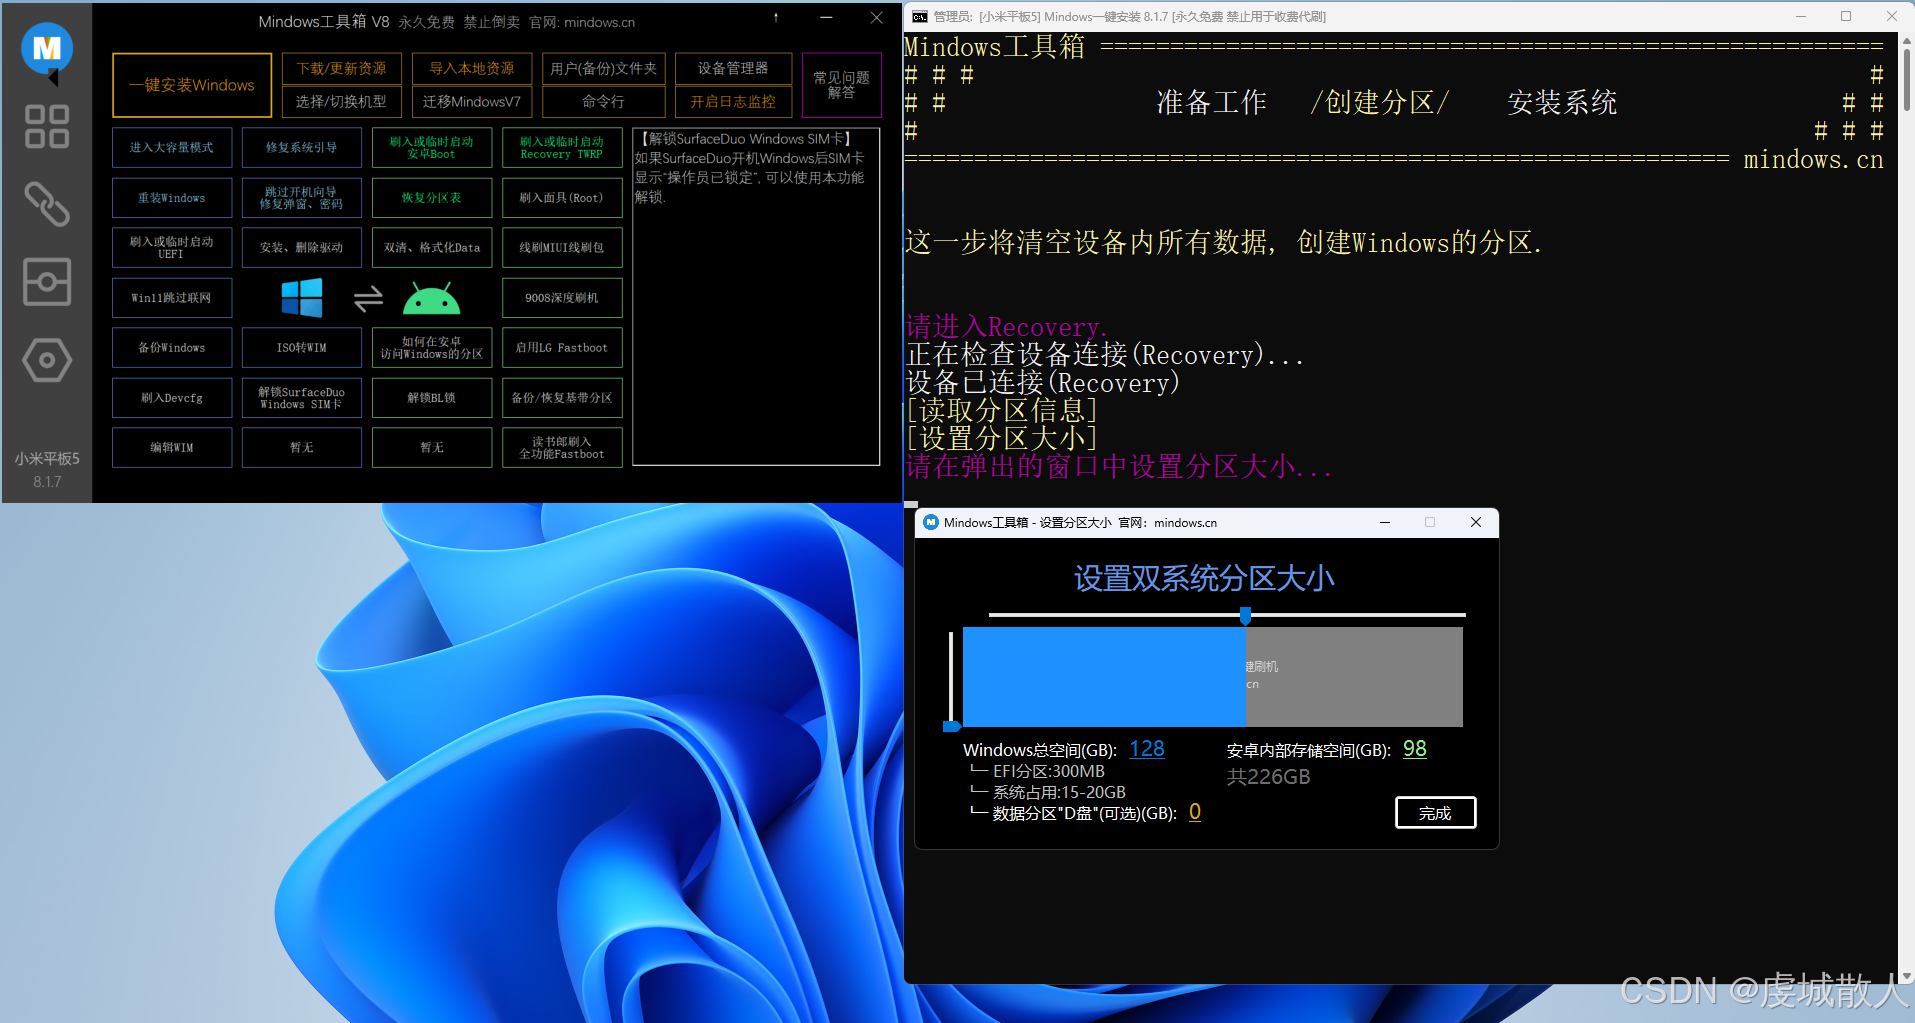Click the gray Android partition bar
1915x1023 pixels.
(x=1354, y=676)
